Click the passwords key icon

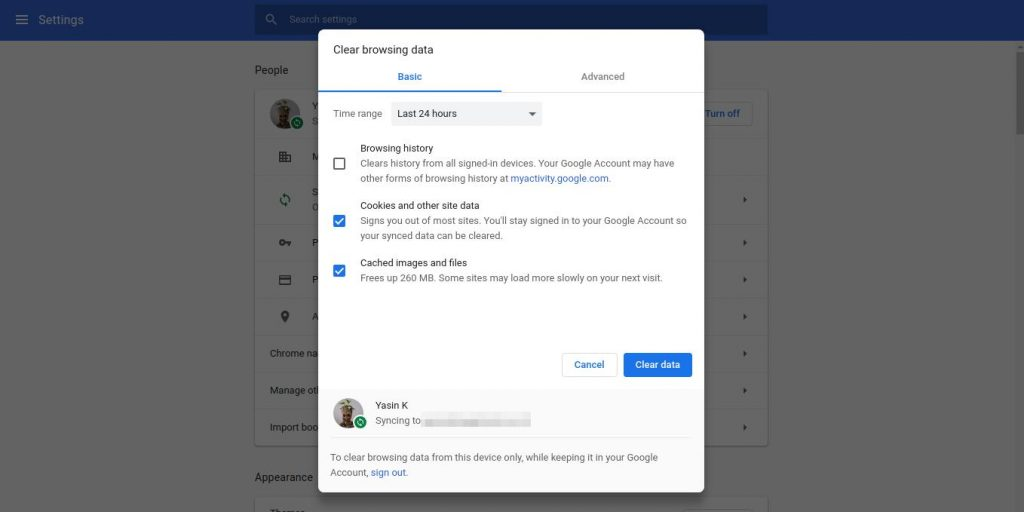(x=285, y=242)
